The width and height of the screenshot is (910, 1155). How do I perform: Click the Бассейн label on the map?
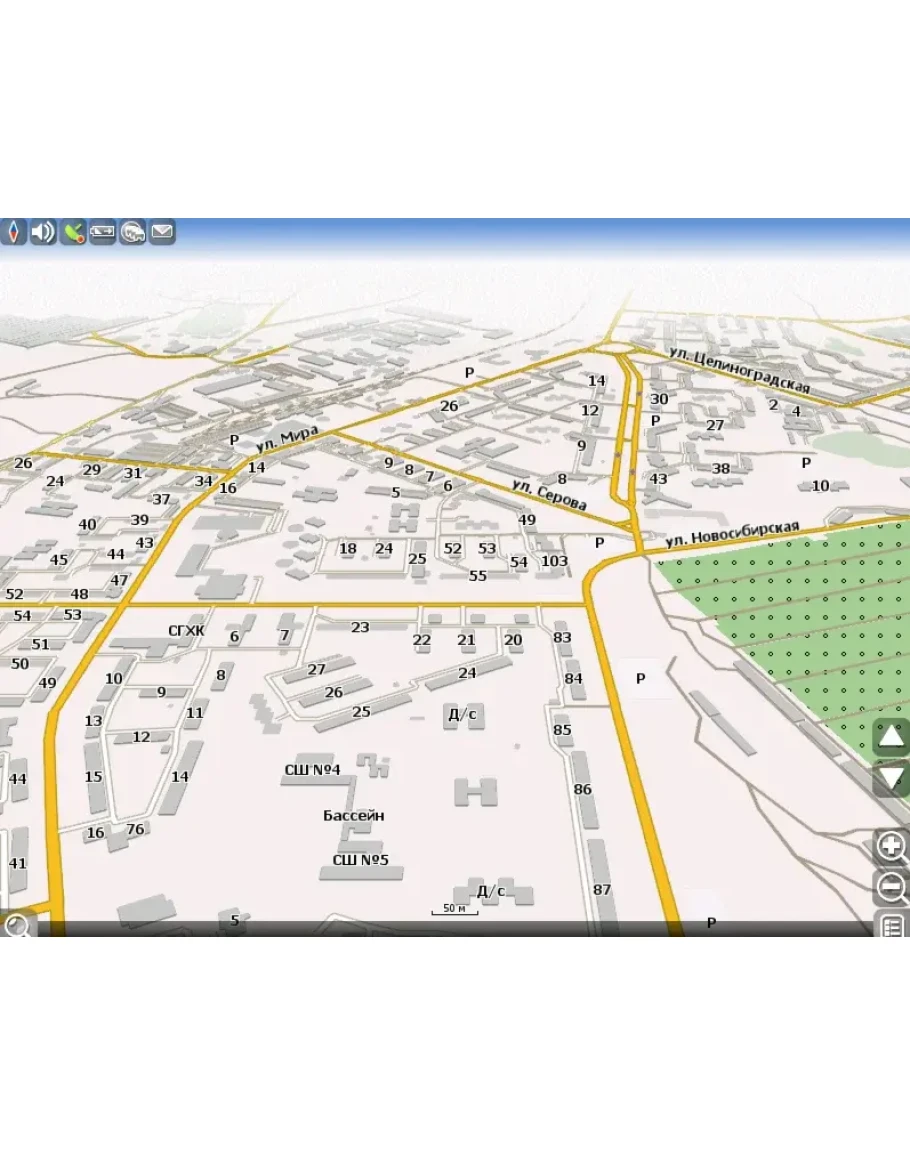[x=353, y=816]
